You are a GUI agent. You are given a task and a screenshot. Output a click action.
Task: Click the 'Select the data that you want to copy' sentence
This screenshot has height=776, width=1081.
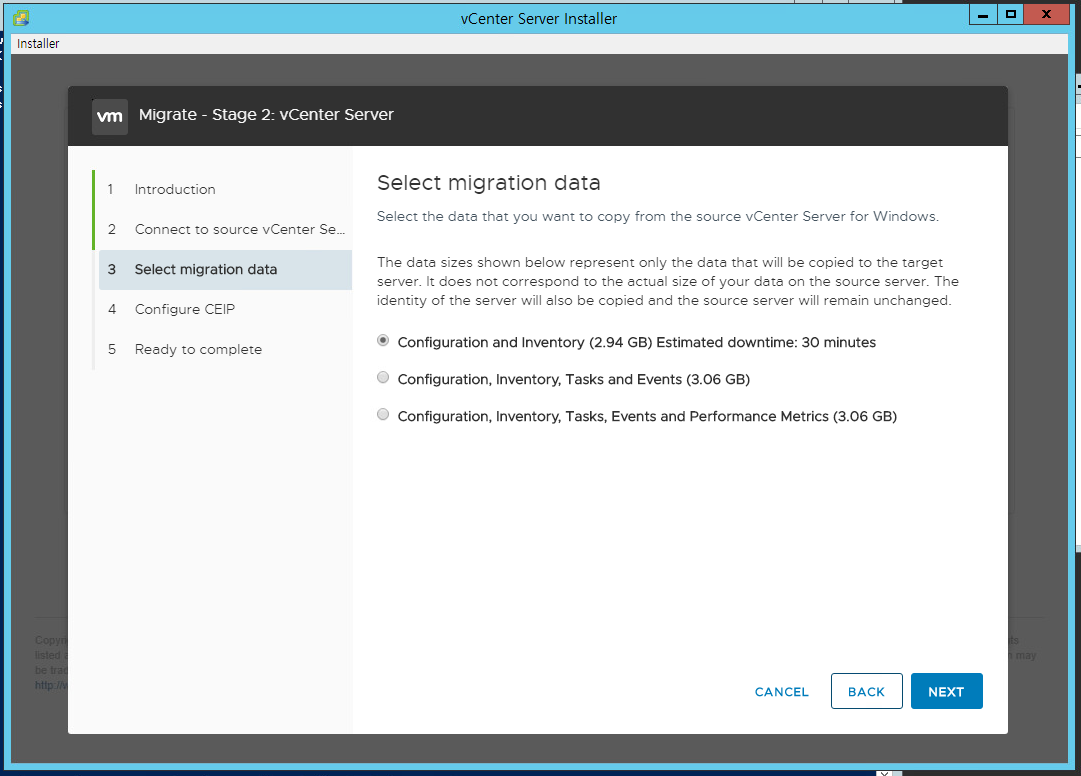(x=658, y=216)
